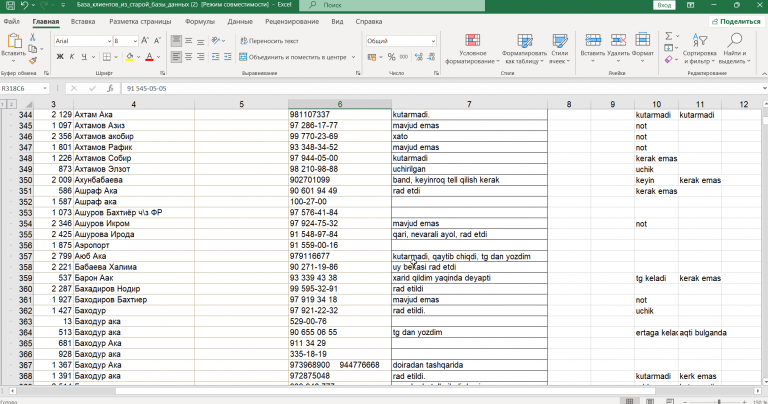Click Clear eraser icon
This screenshot has width=768, height=404.
pyautogui.click(x=669, y=60)
